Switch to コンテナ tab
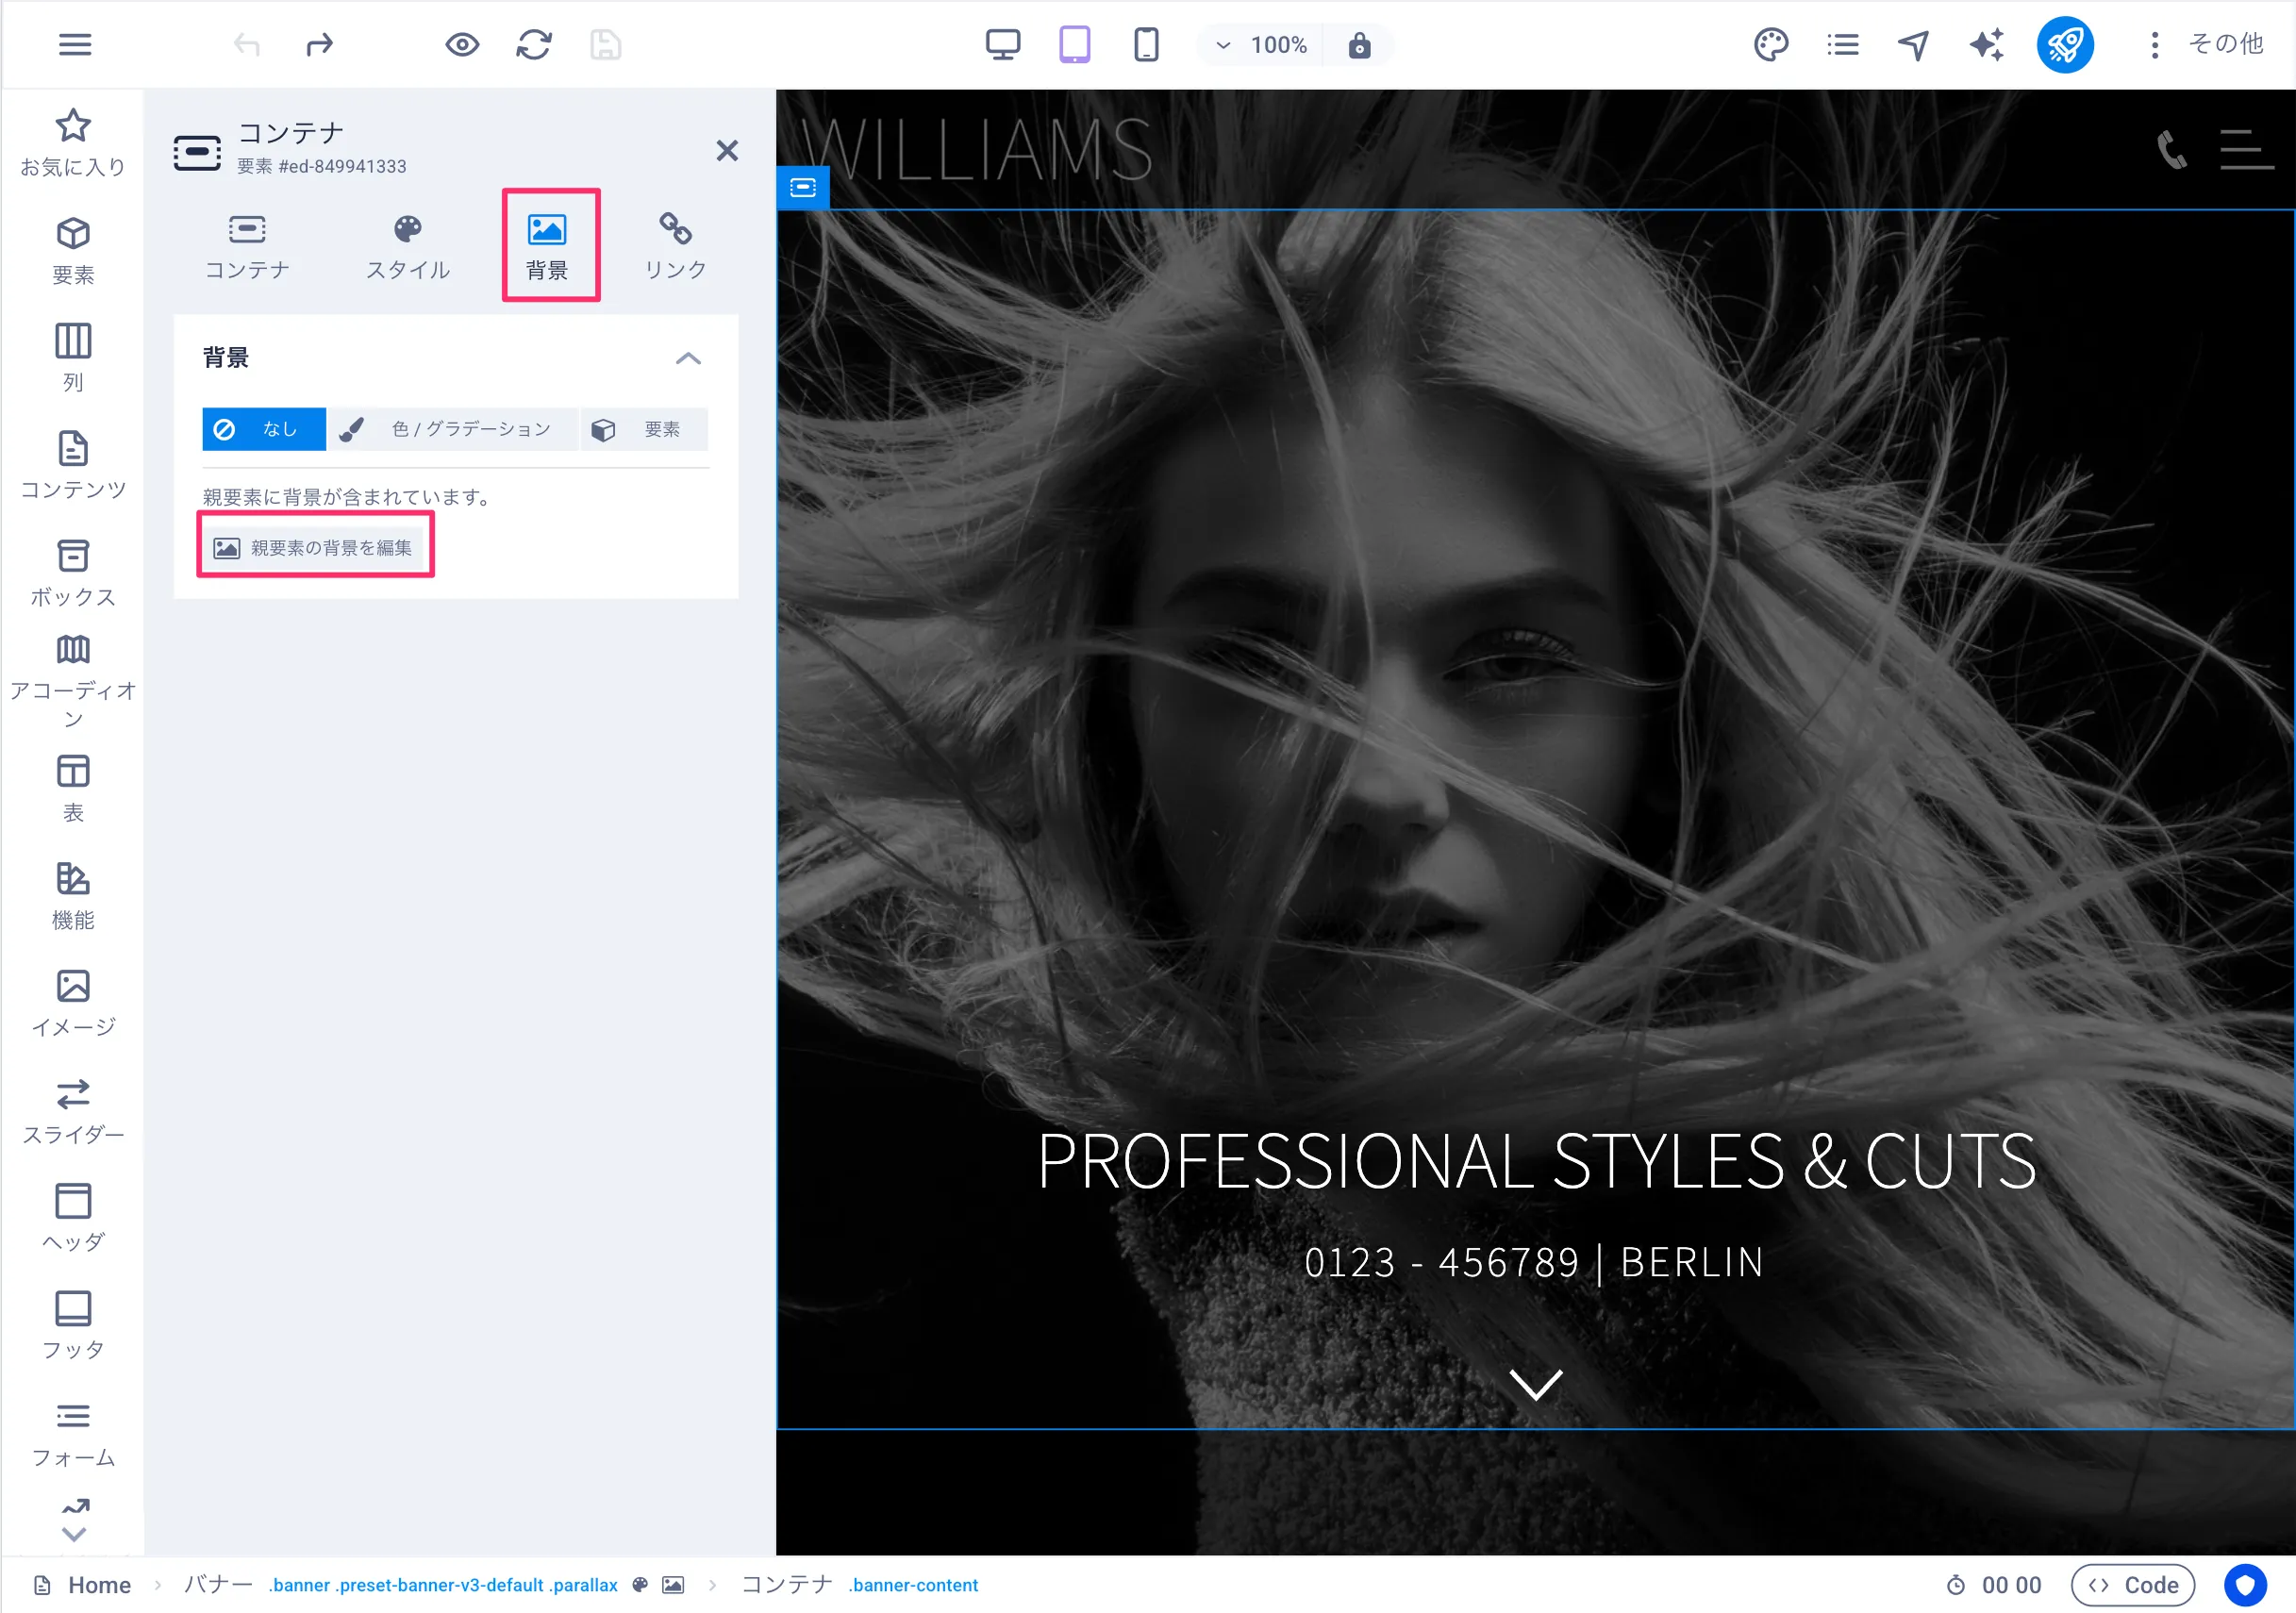This screenshot has height=1613, width=2296. pos(247,247)
